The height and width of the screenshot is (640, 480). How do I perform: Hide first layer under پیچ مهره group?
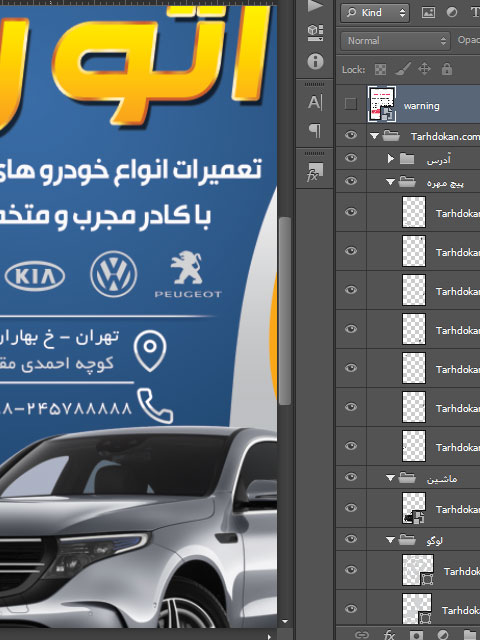(x=351, y=212)
